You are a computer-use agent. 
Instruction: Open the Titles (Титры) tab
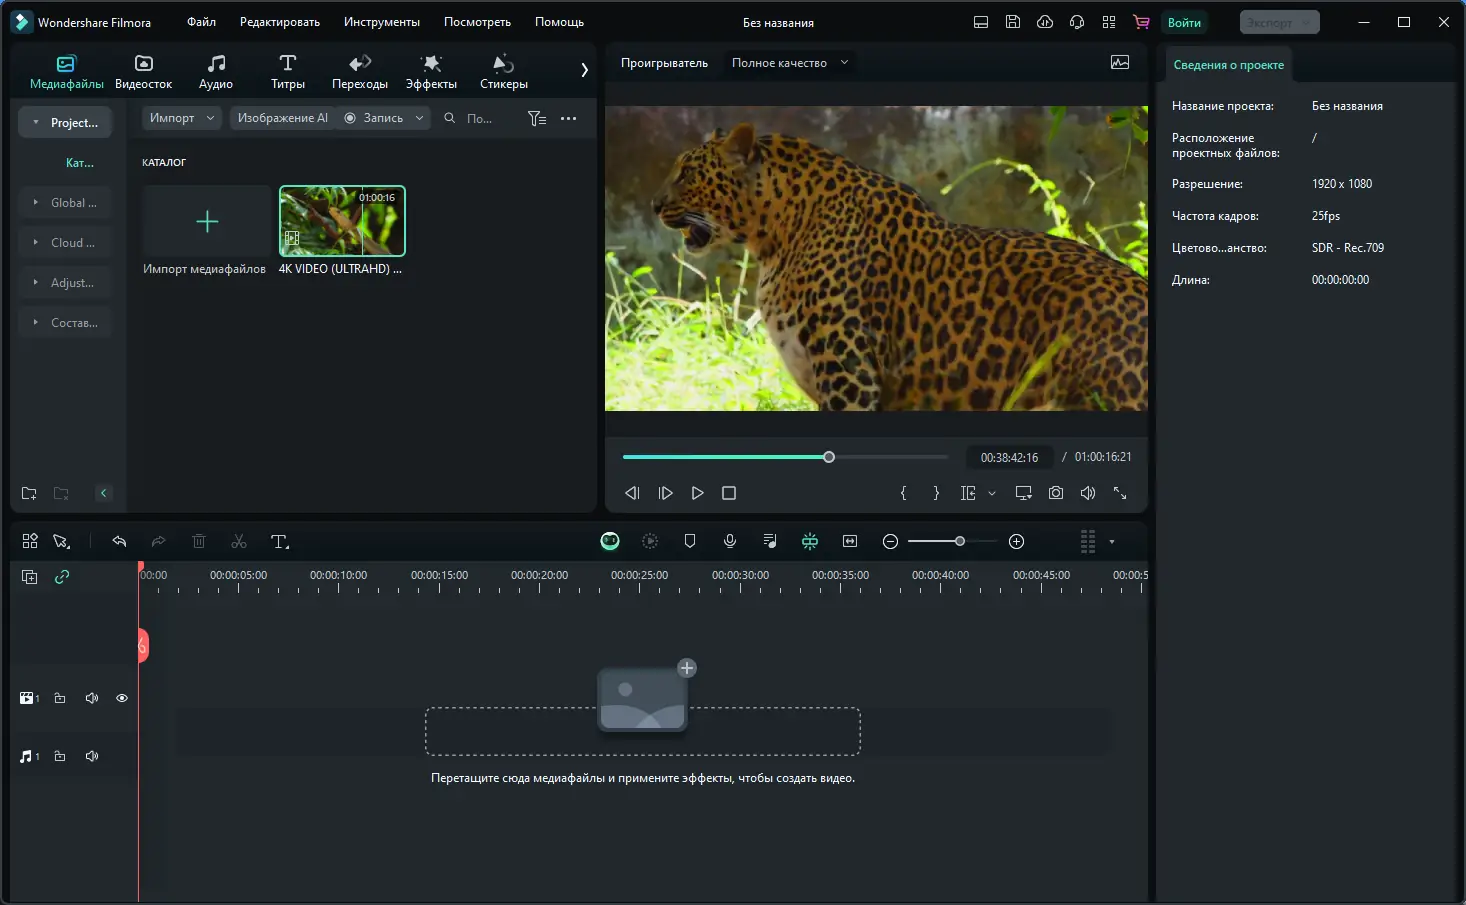[x=287, y=72]
